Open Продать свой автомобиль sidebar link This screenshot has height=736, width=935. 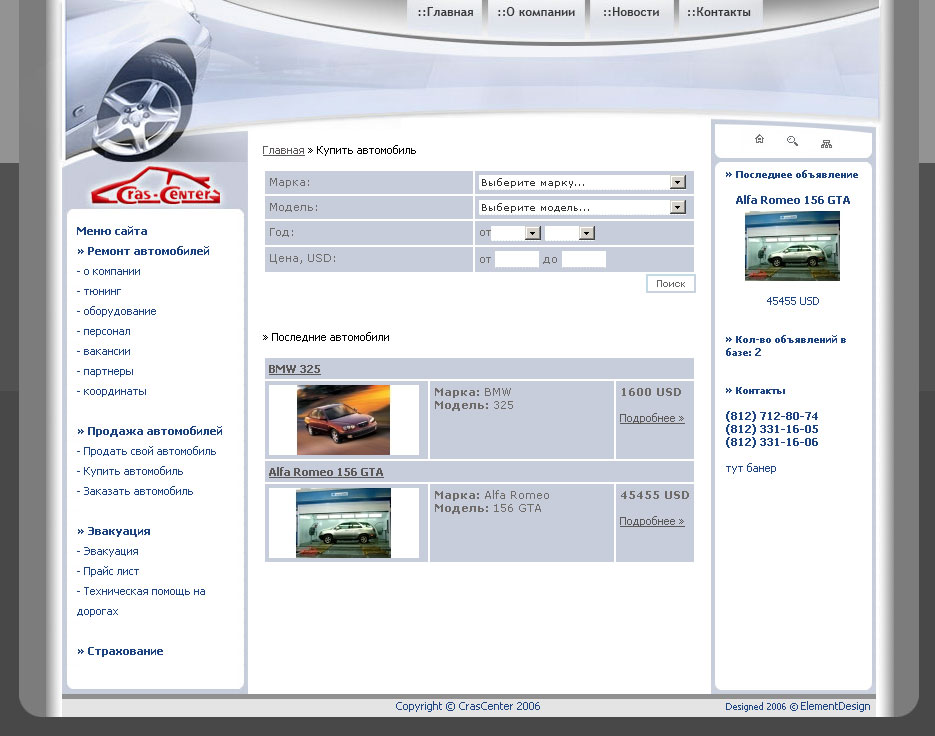pos(149,451)
